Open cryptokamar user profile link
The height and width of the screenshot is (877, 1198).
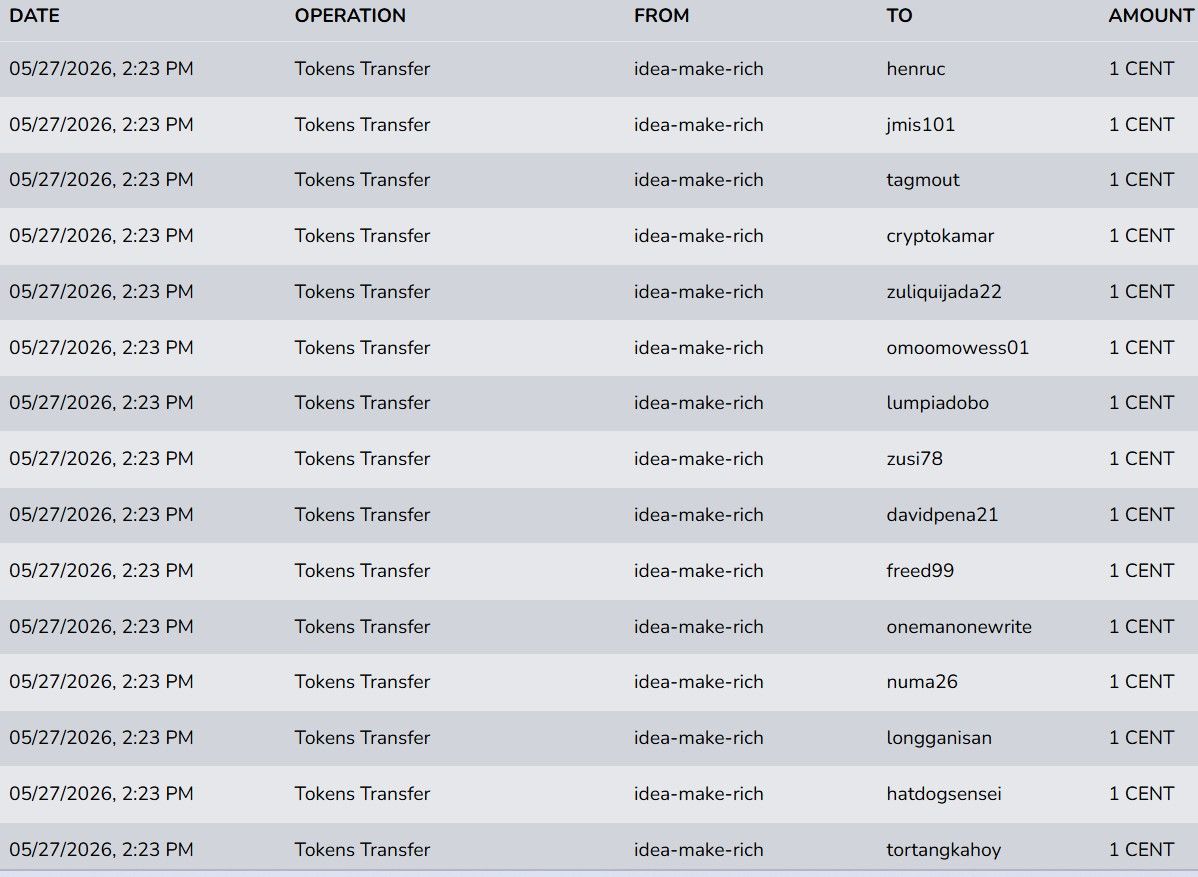(x=940, y=236)
